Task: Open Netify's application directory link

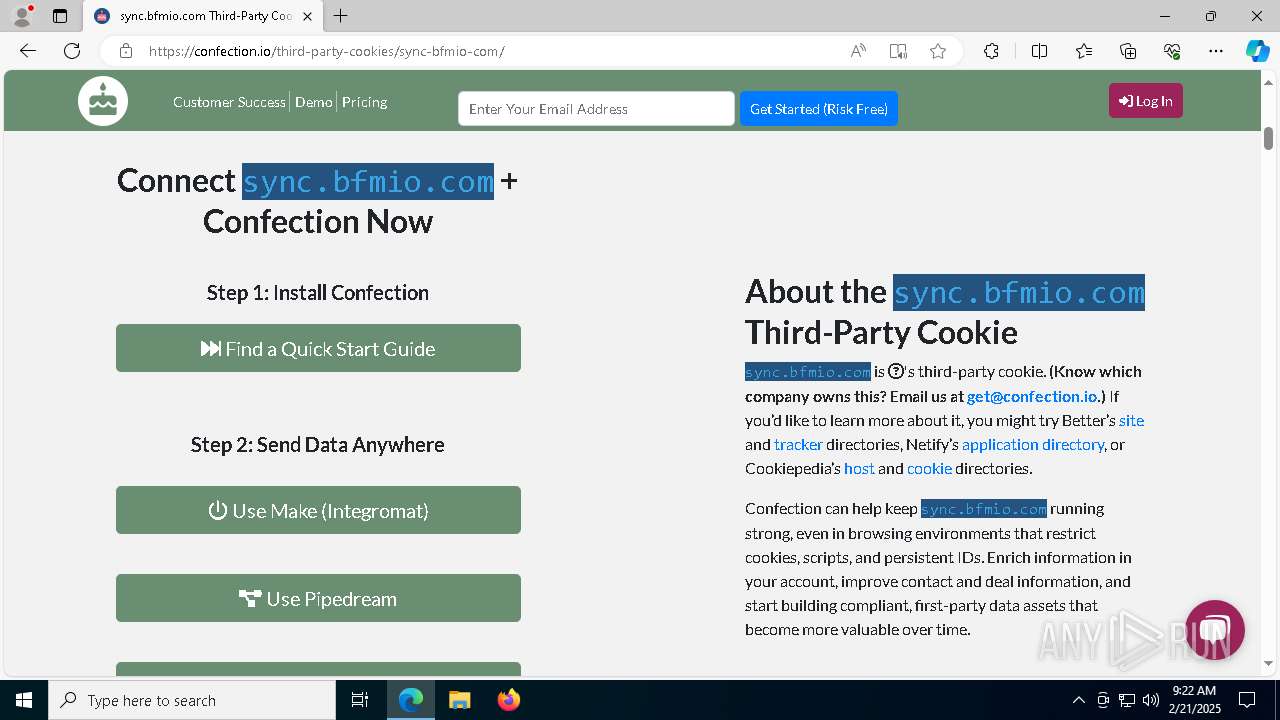Action: click(1033, 444)
